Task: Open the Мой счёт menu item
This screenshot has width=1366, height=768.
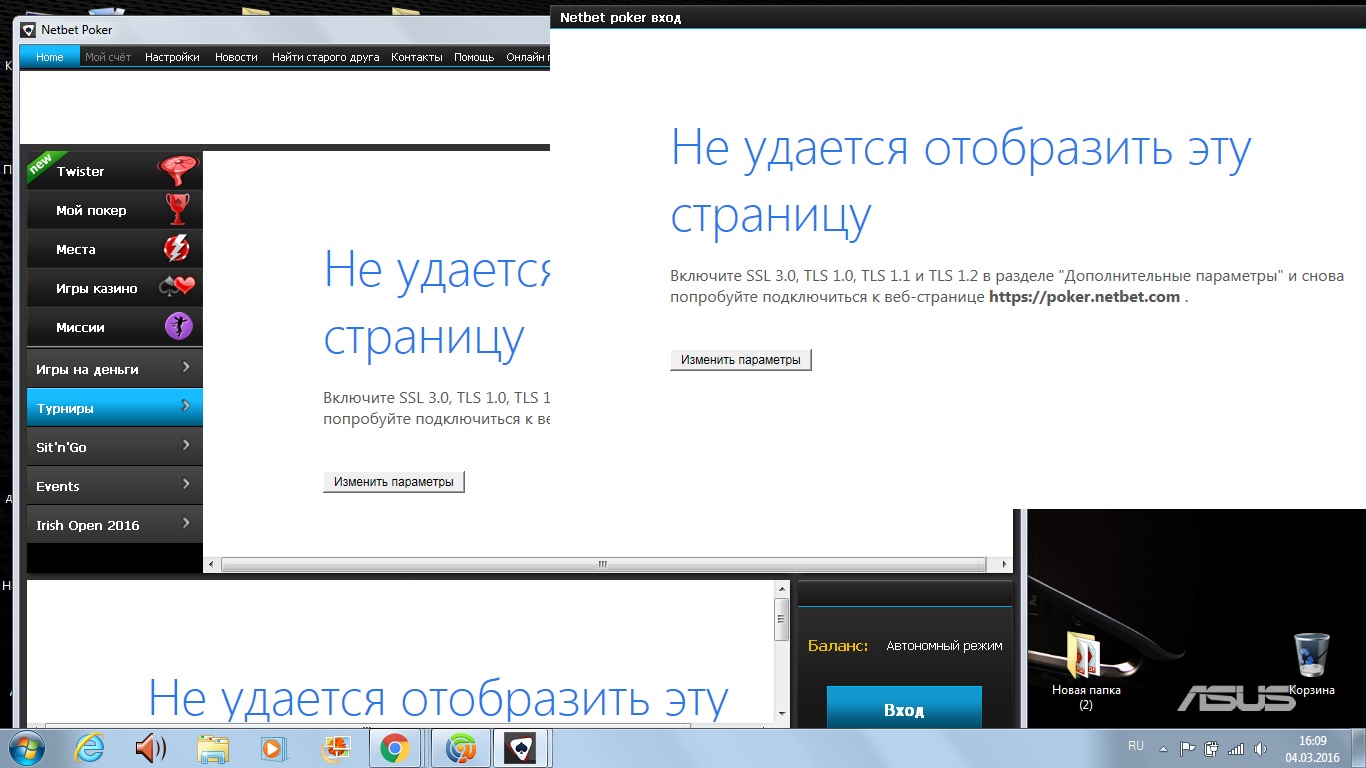Action: click(108, 57)
